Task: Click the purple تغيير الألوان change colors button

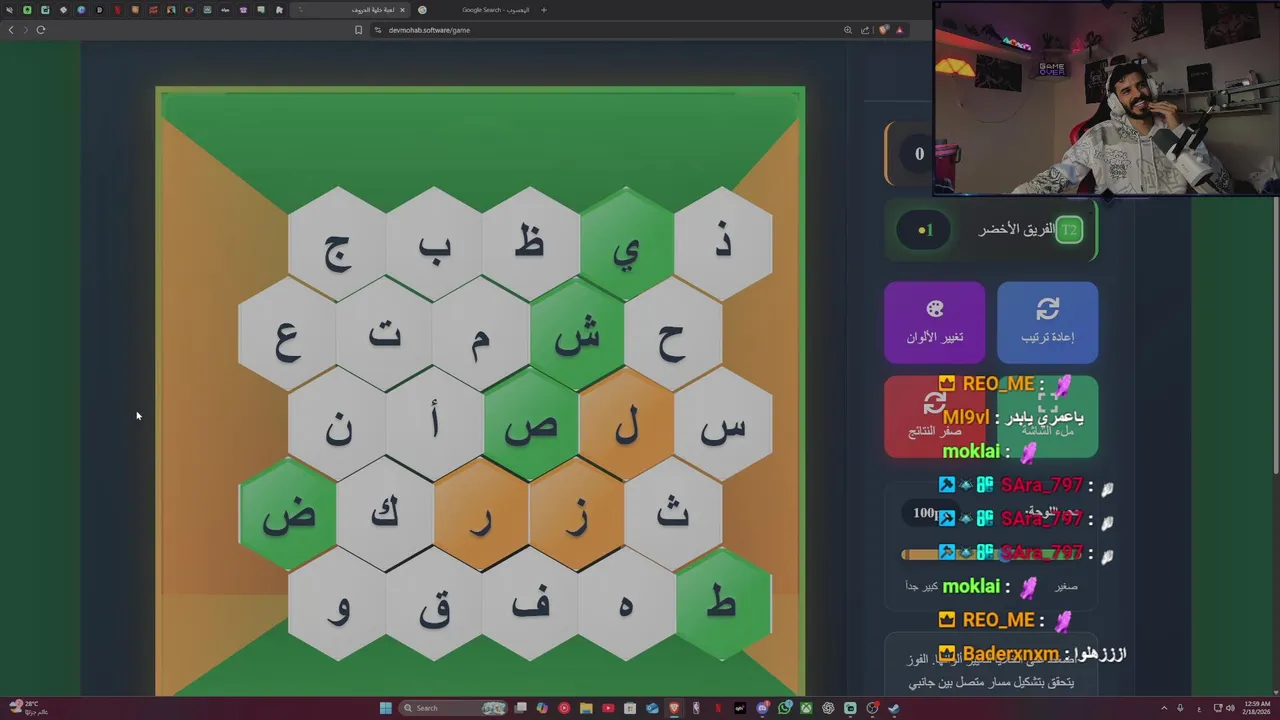Action: click(x=935, y=322)
